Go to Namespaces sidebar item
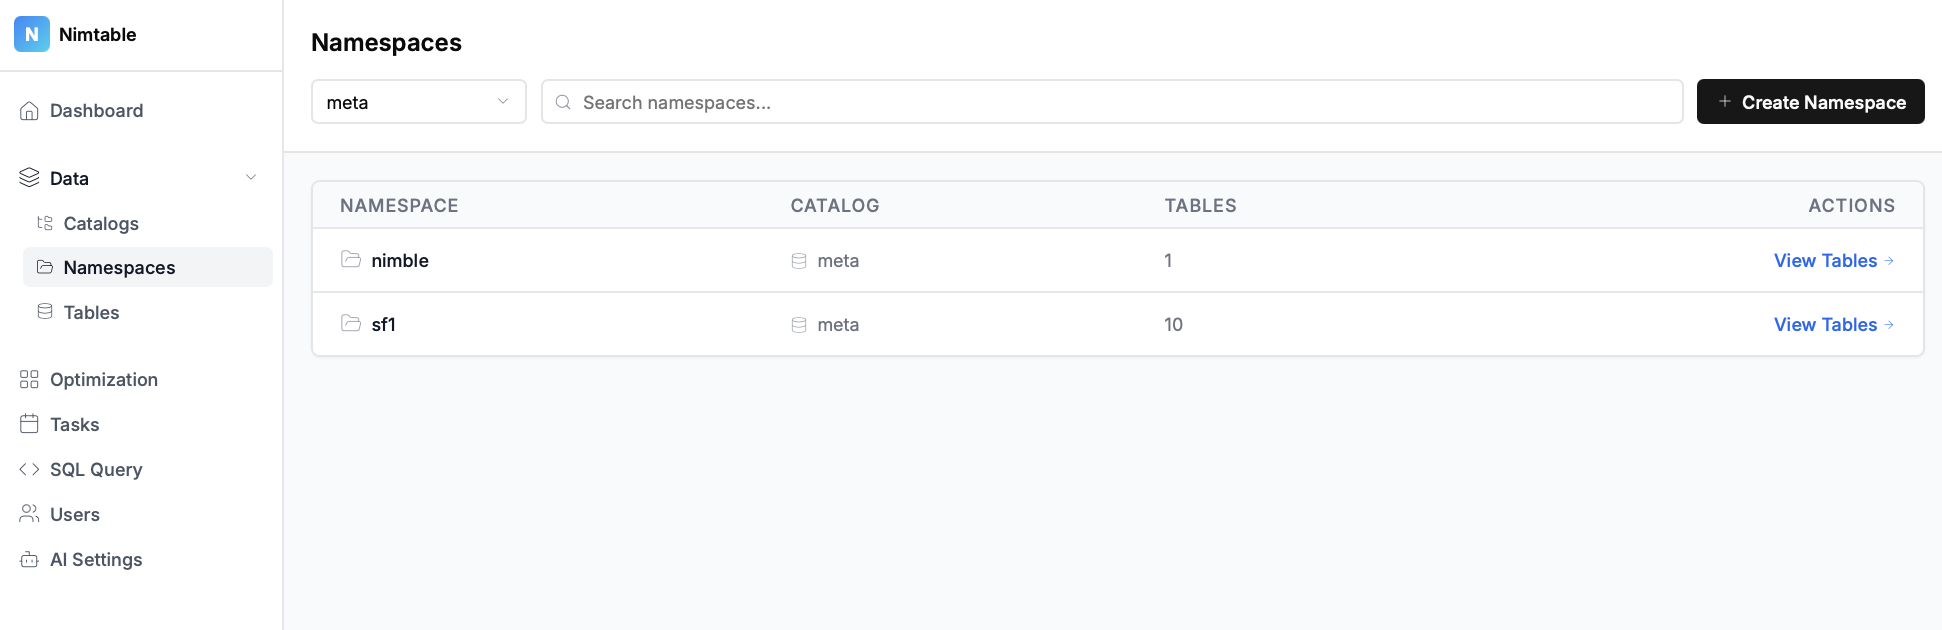The height and width of the screenshot is (630, 1942). [119, 268]
